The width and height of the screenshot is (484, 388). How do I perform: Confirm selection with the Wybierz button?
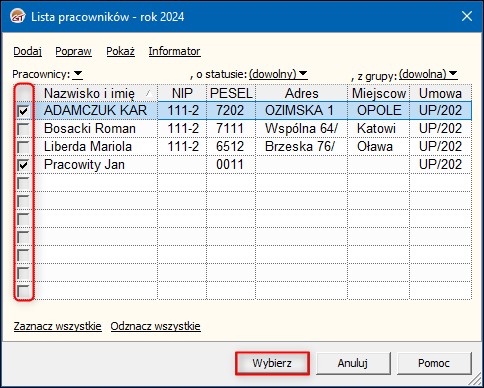[x=272, y=363]
